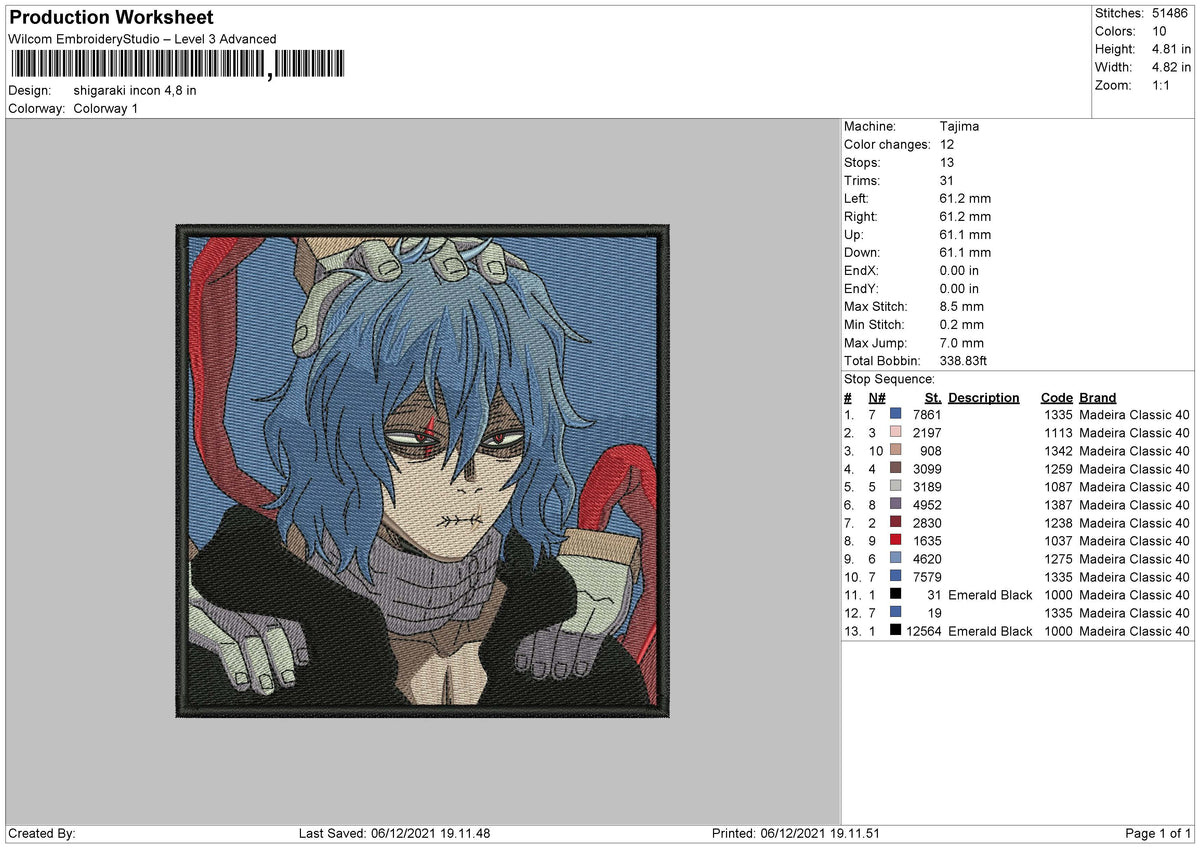The width and height of the screenshot is (1200, 848).
Task: Click the Zoom 1:1 setting
Action: pyautogui.click(x=1163, y=86)
